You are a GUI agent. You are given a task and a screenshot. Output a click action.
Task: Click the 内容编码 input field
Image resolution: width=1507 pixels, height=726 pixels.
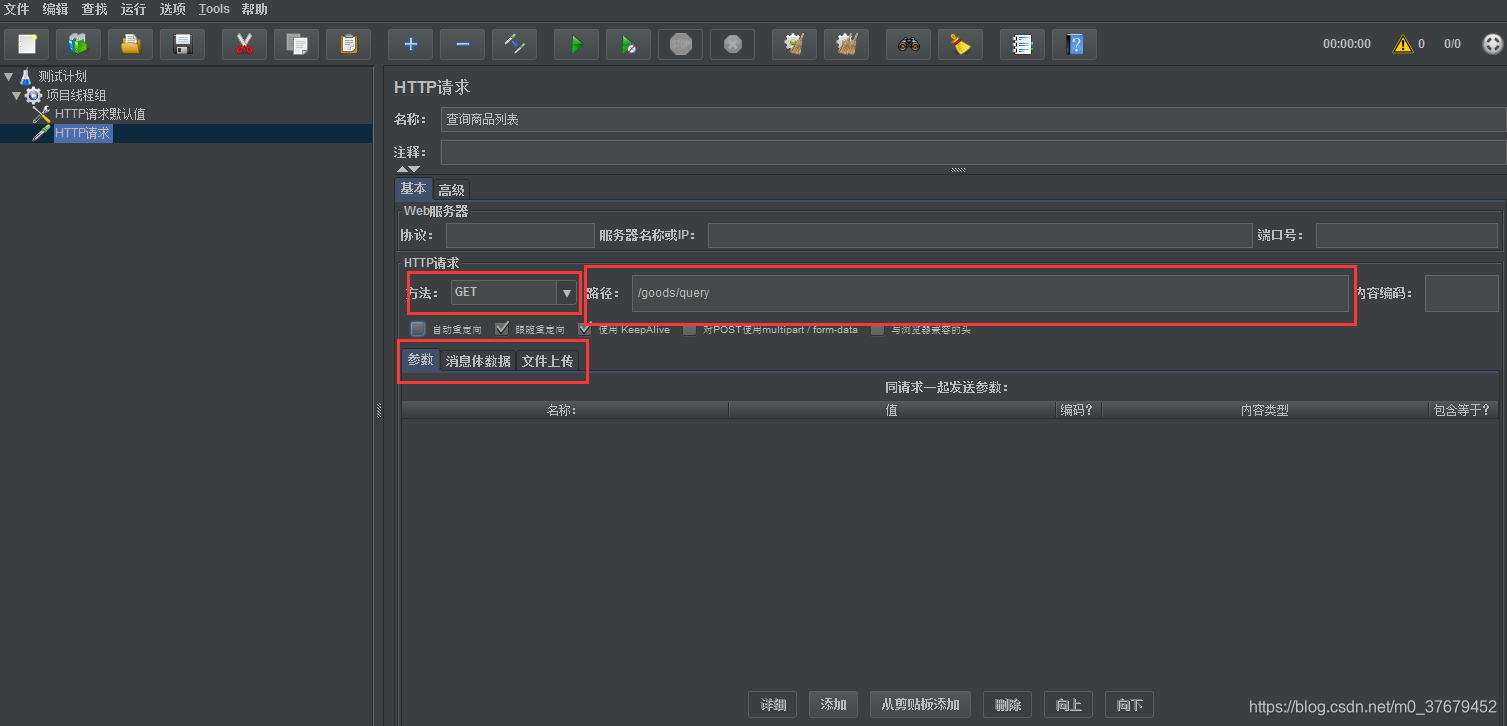1462,293
